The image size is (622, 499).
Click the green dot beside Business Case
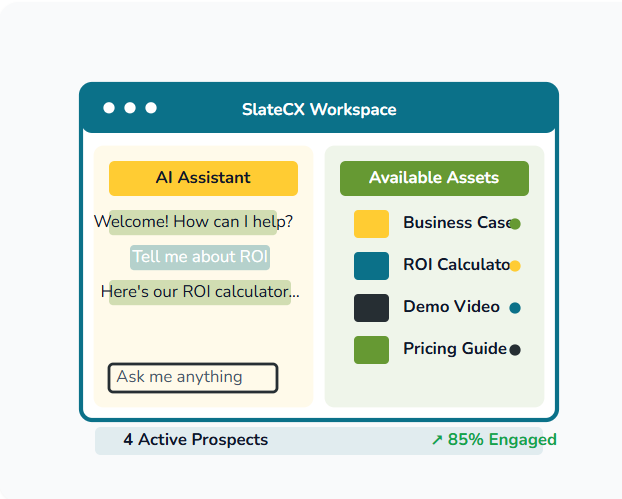point(515,224)
